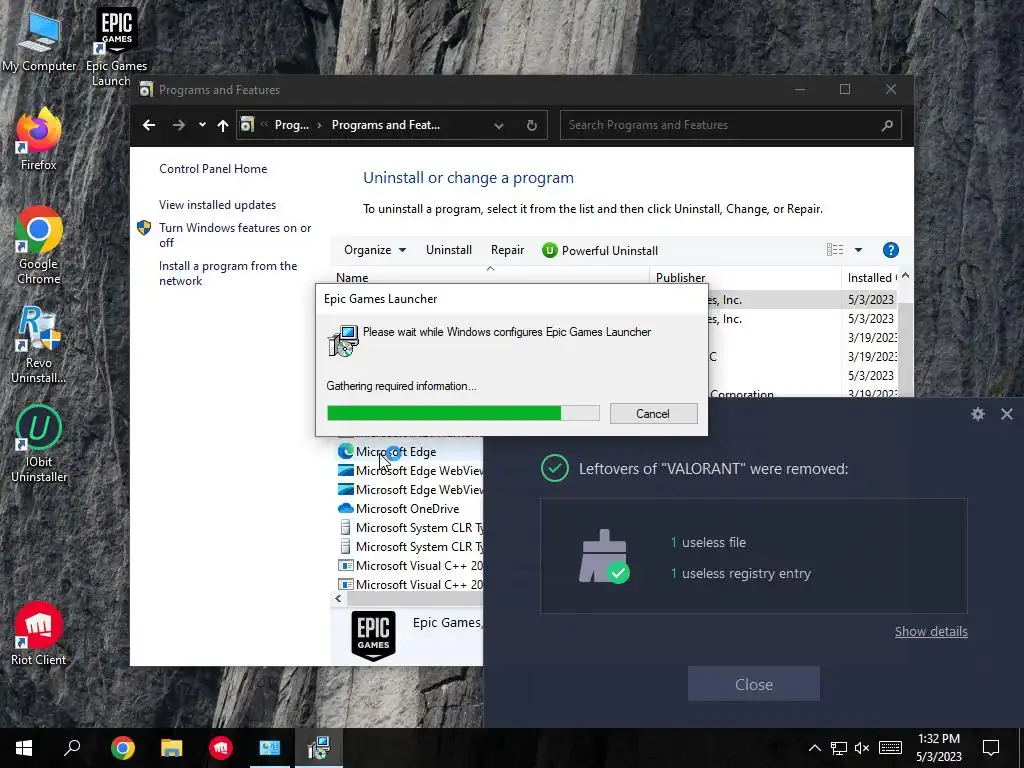The image size is (1024, 768).
Task: Close the IObit leftovers panel with X
Action: tap(1007, 413)
